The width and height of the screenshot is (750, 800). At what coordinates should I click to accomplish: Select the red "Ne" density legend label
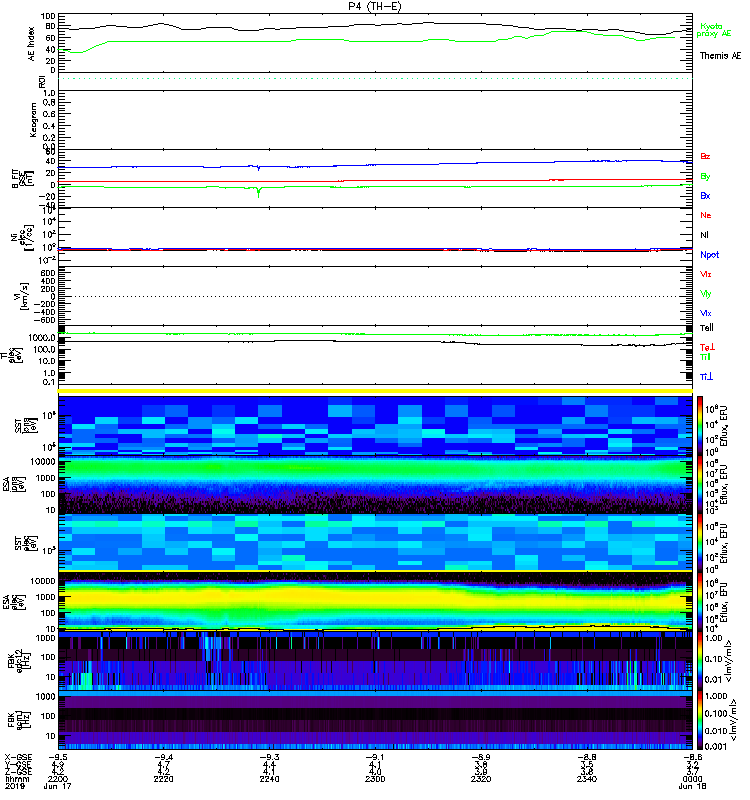point(706,215)
